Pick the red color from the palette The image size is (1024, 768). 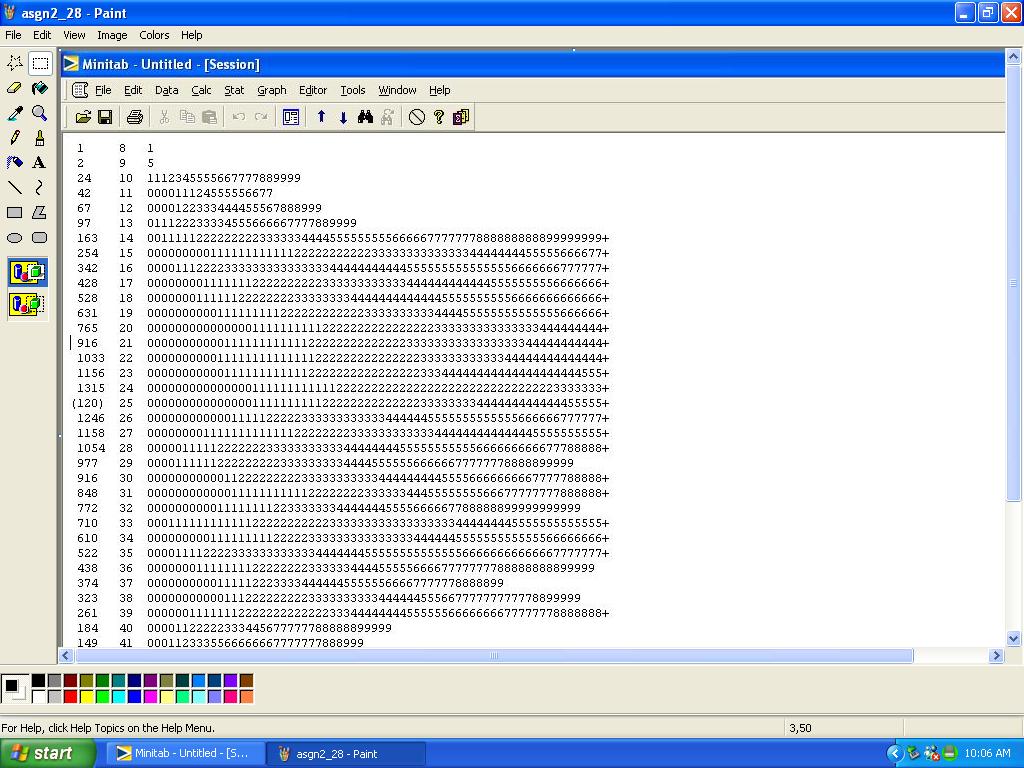click(x=70, y=696)
